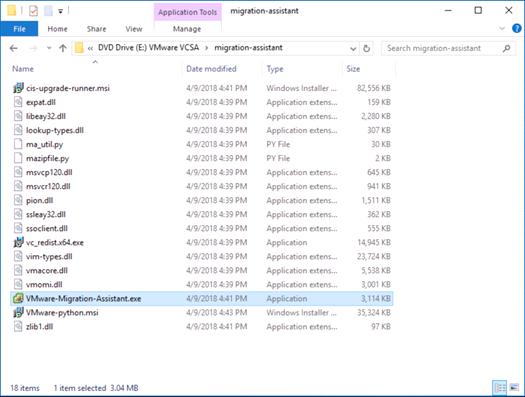Click the 35,324 KB size cell
This screenshot has width=525, height=397.
pyautogui.click(x=374, y=313)
